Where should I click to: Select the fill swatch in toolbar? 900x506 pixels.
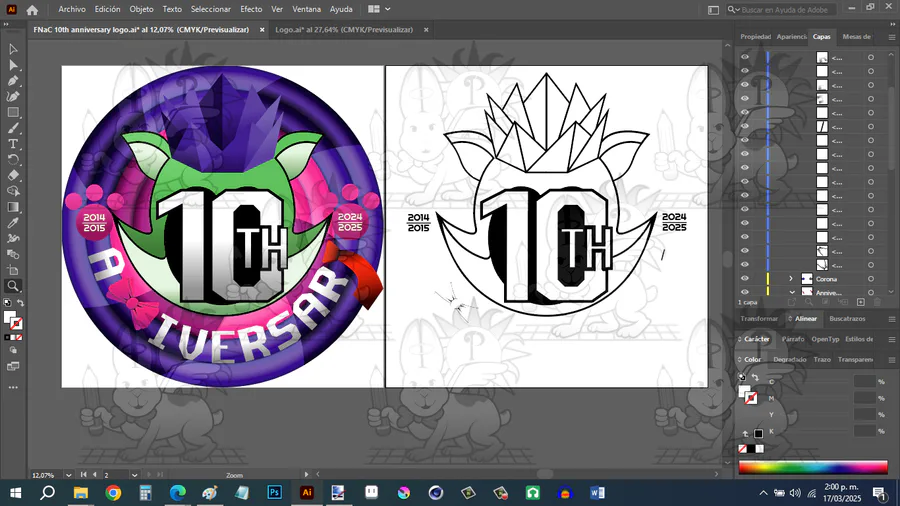9,318
